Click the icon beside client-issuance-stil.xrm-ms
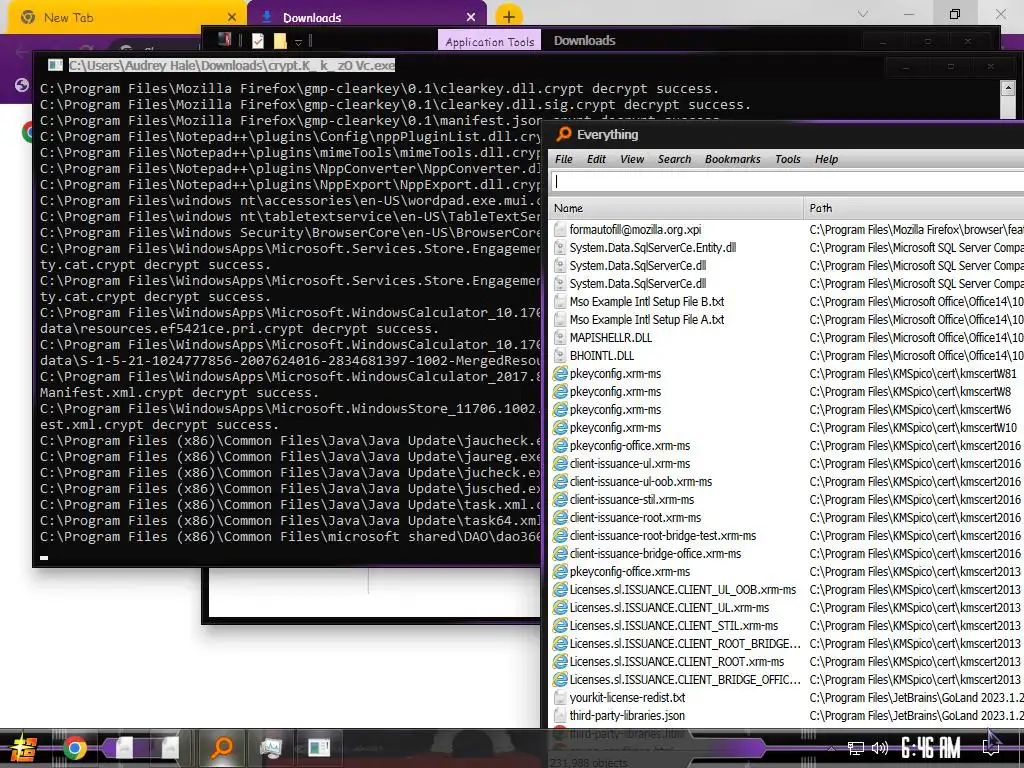Viewport: 1024px width, 768px height. coord(560,500)
